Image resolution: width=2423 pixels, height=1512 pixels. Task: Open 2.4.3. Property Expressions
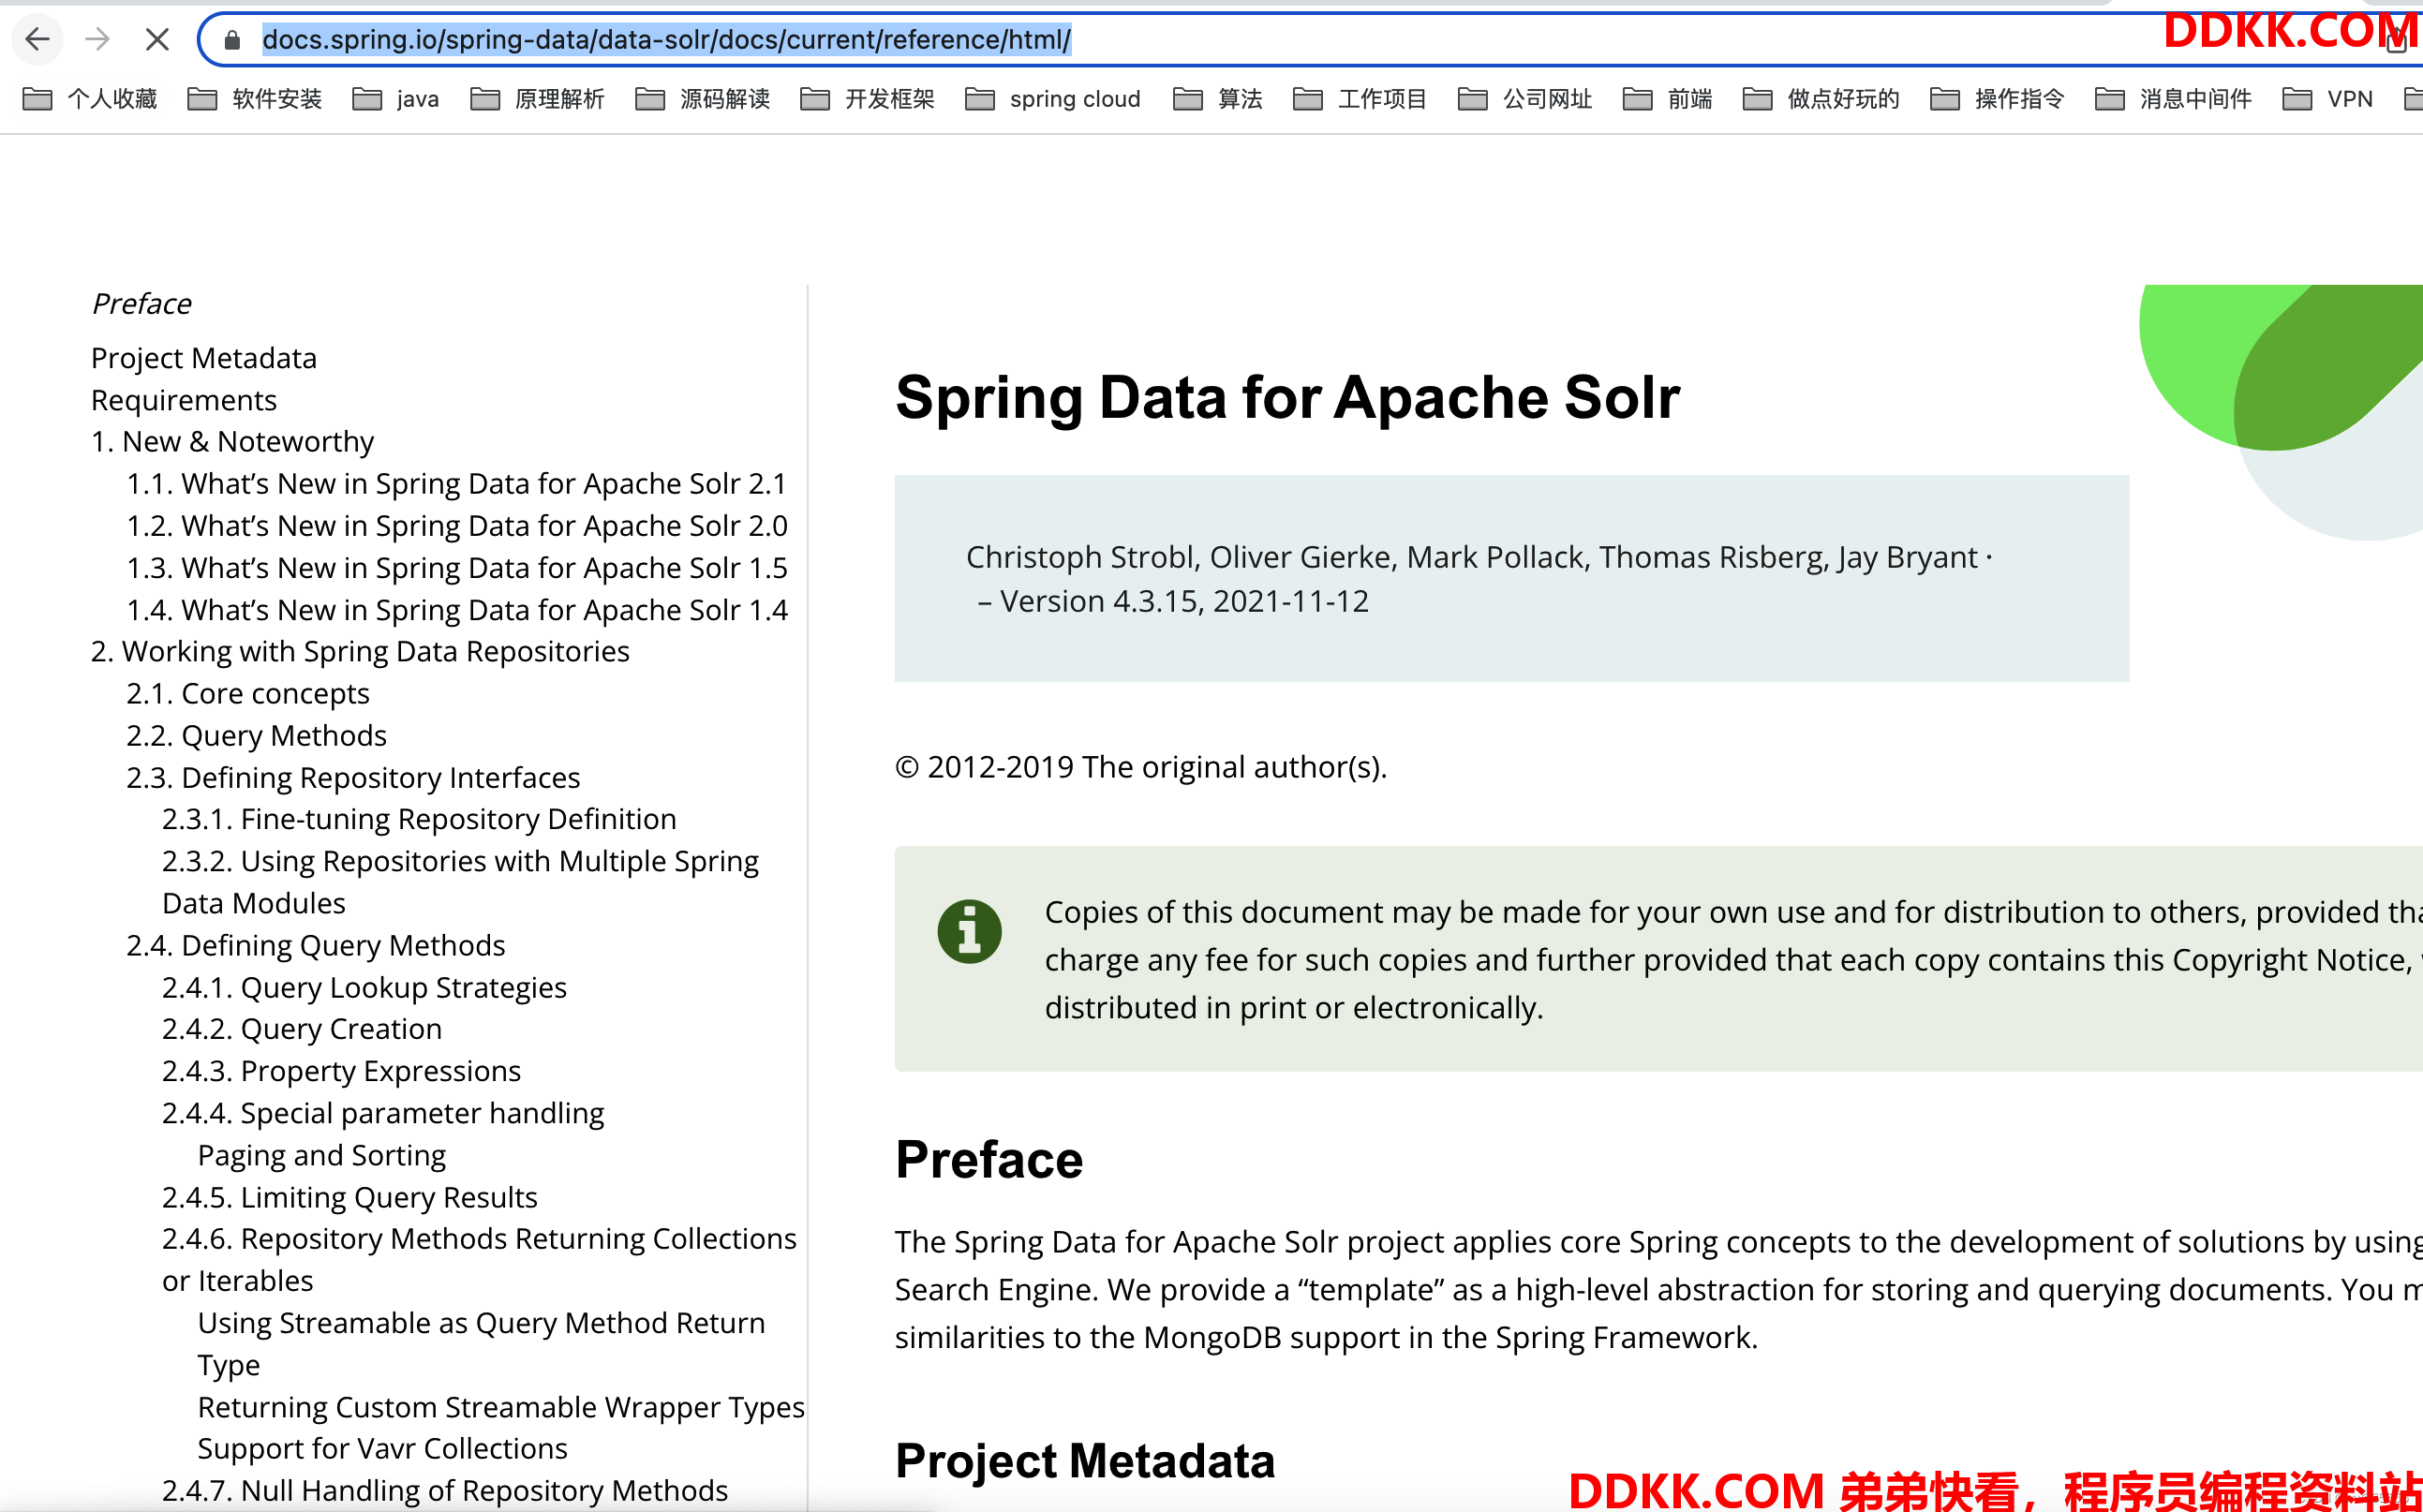341,1070
